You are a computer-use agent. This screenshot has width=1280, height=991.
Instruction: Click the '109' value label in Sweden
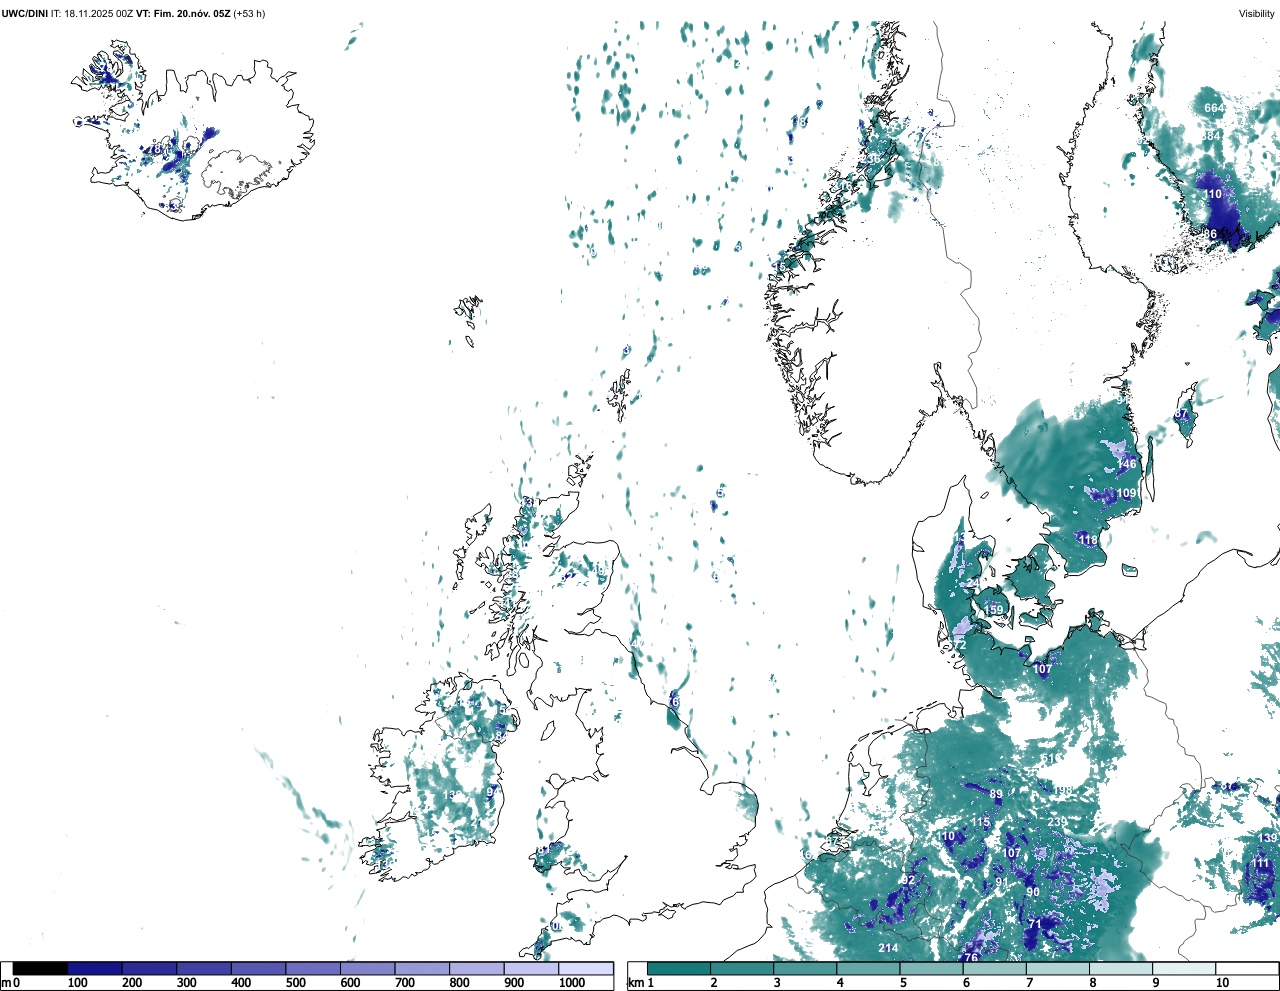[1127, 493]
